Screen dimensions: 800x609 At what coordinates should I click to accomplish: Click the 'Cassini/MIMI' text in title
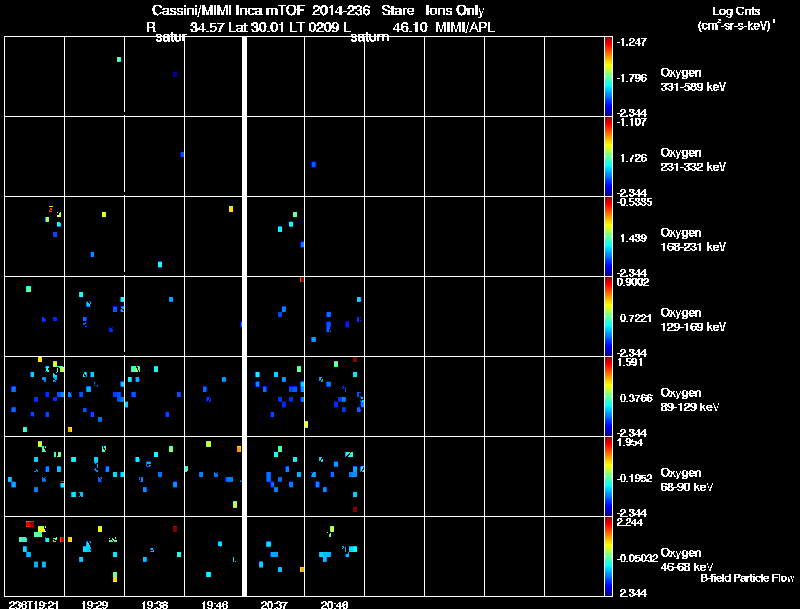coord(192,11)
